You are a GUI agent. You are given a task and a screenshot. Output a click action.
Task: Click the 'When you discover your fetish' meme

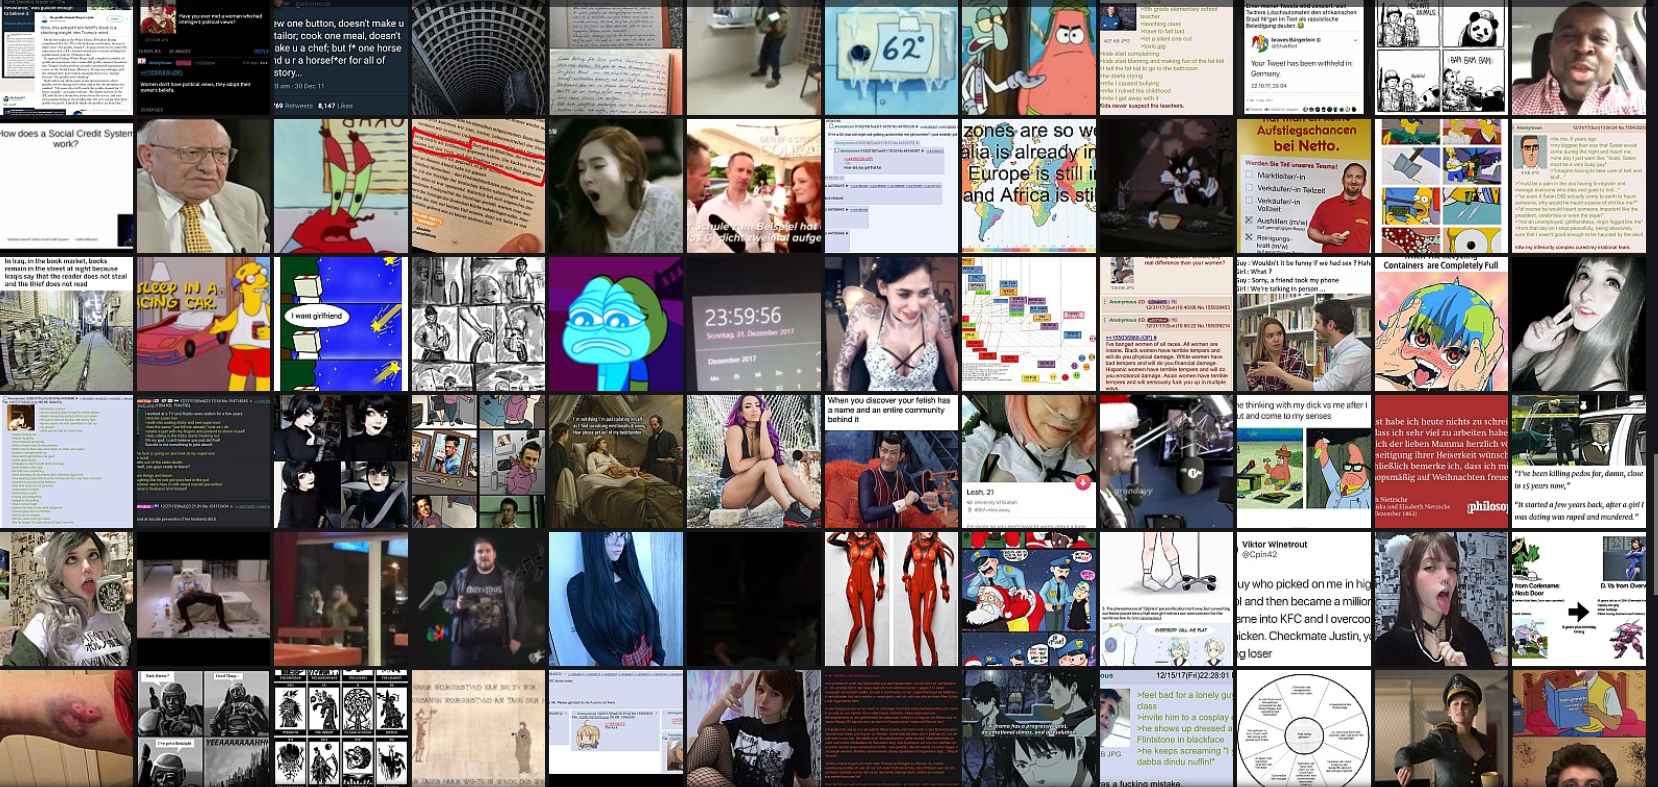(x=891, y=461)
